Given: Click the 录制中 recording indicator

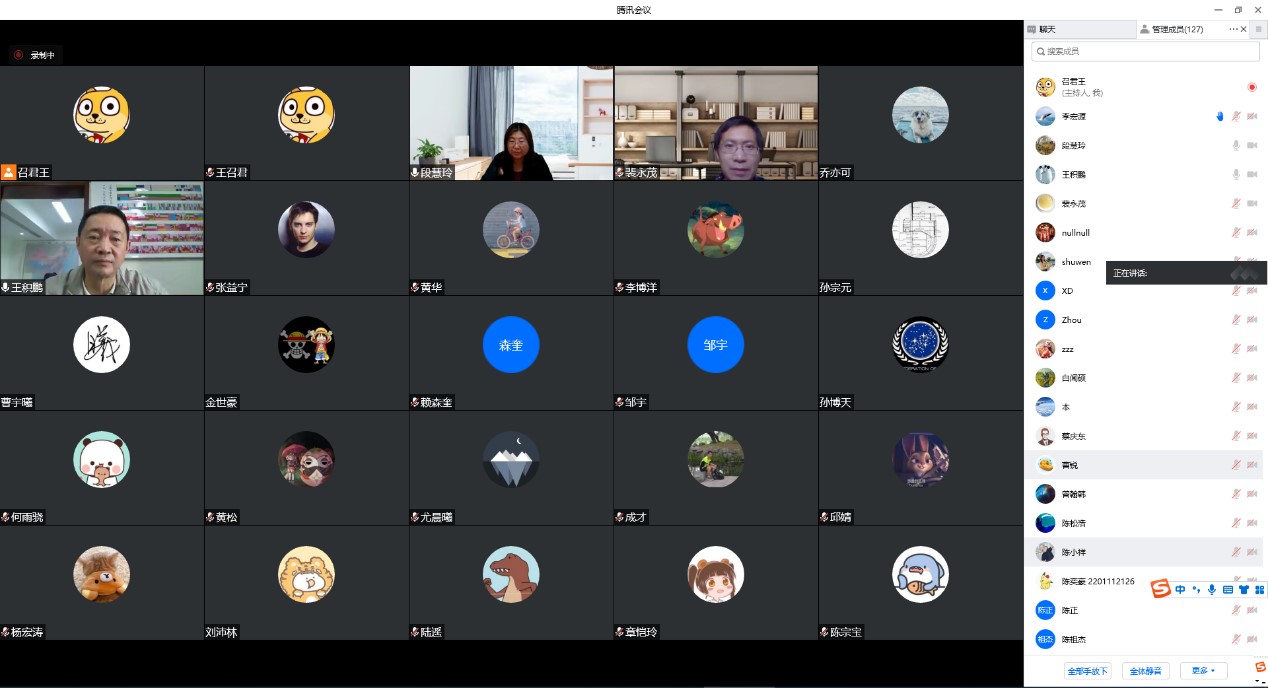Looking at the screenshot, I should (36, 55).
